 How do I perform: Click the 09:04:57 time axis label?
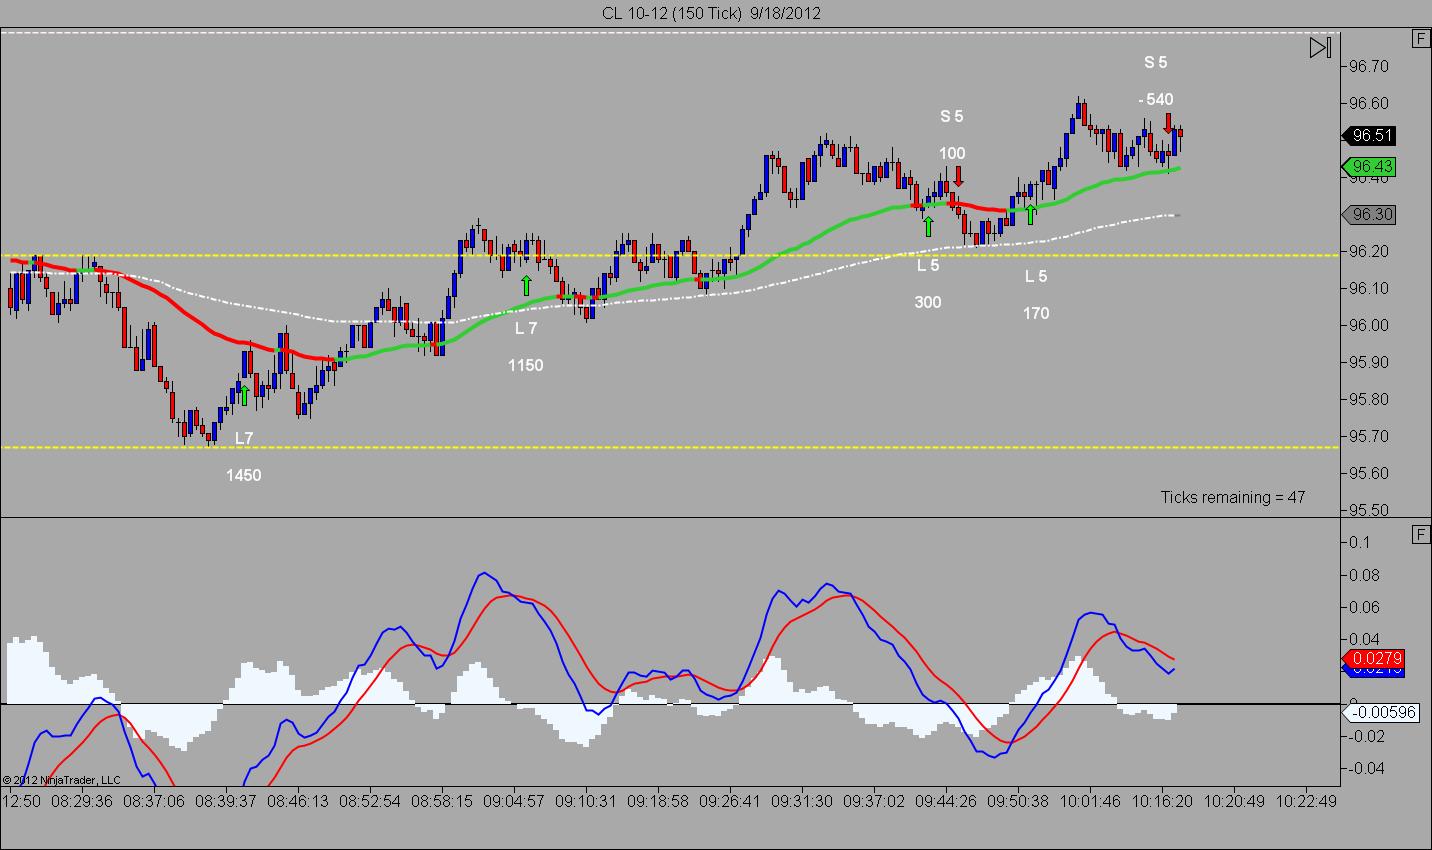tap(514, 801)
